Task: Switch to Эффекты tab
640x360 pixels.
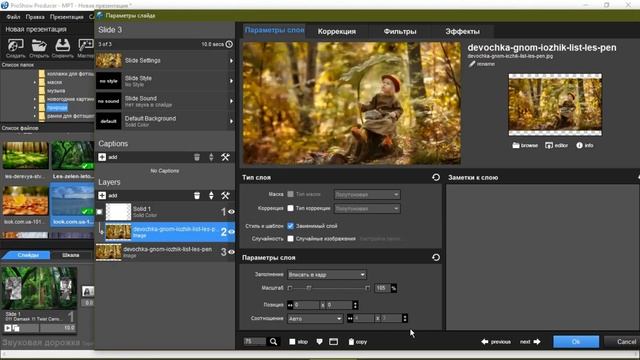Action: [x=462, y=31]
